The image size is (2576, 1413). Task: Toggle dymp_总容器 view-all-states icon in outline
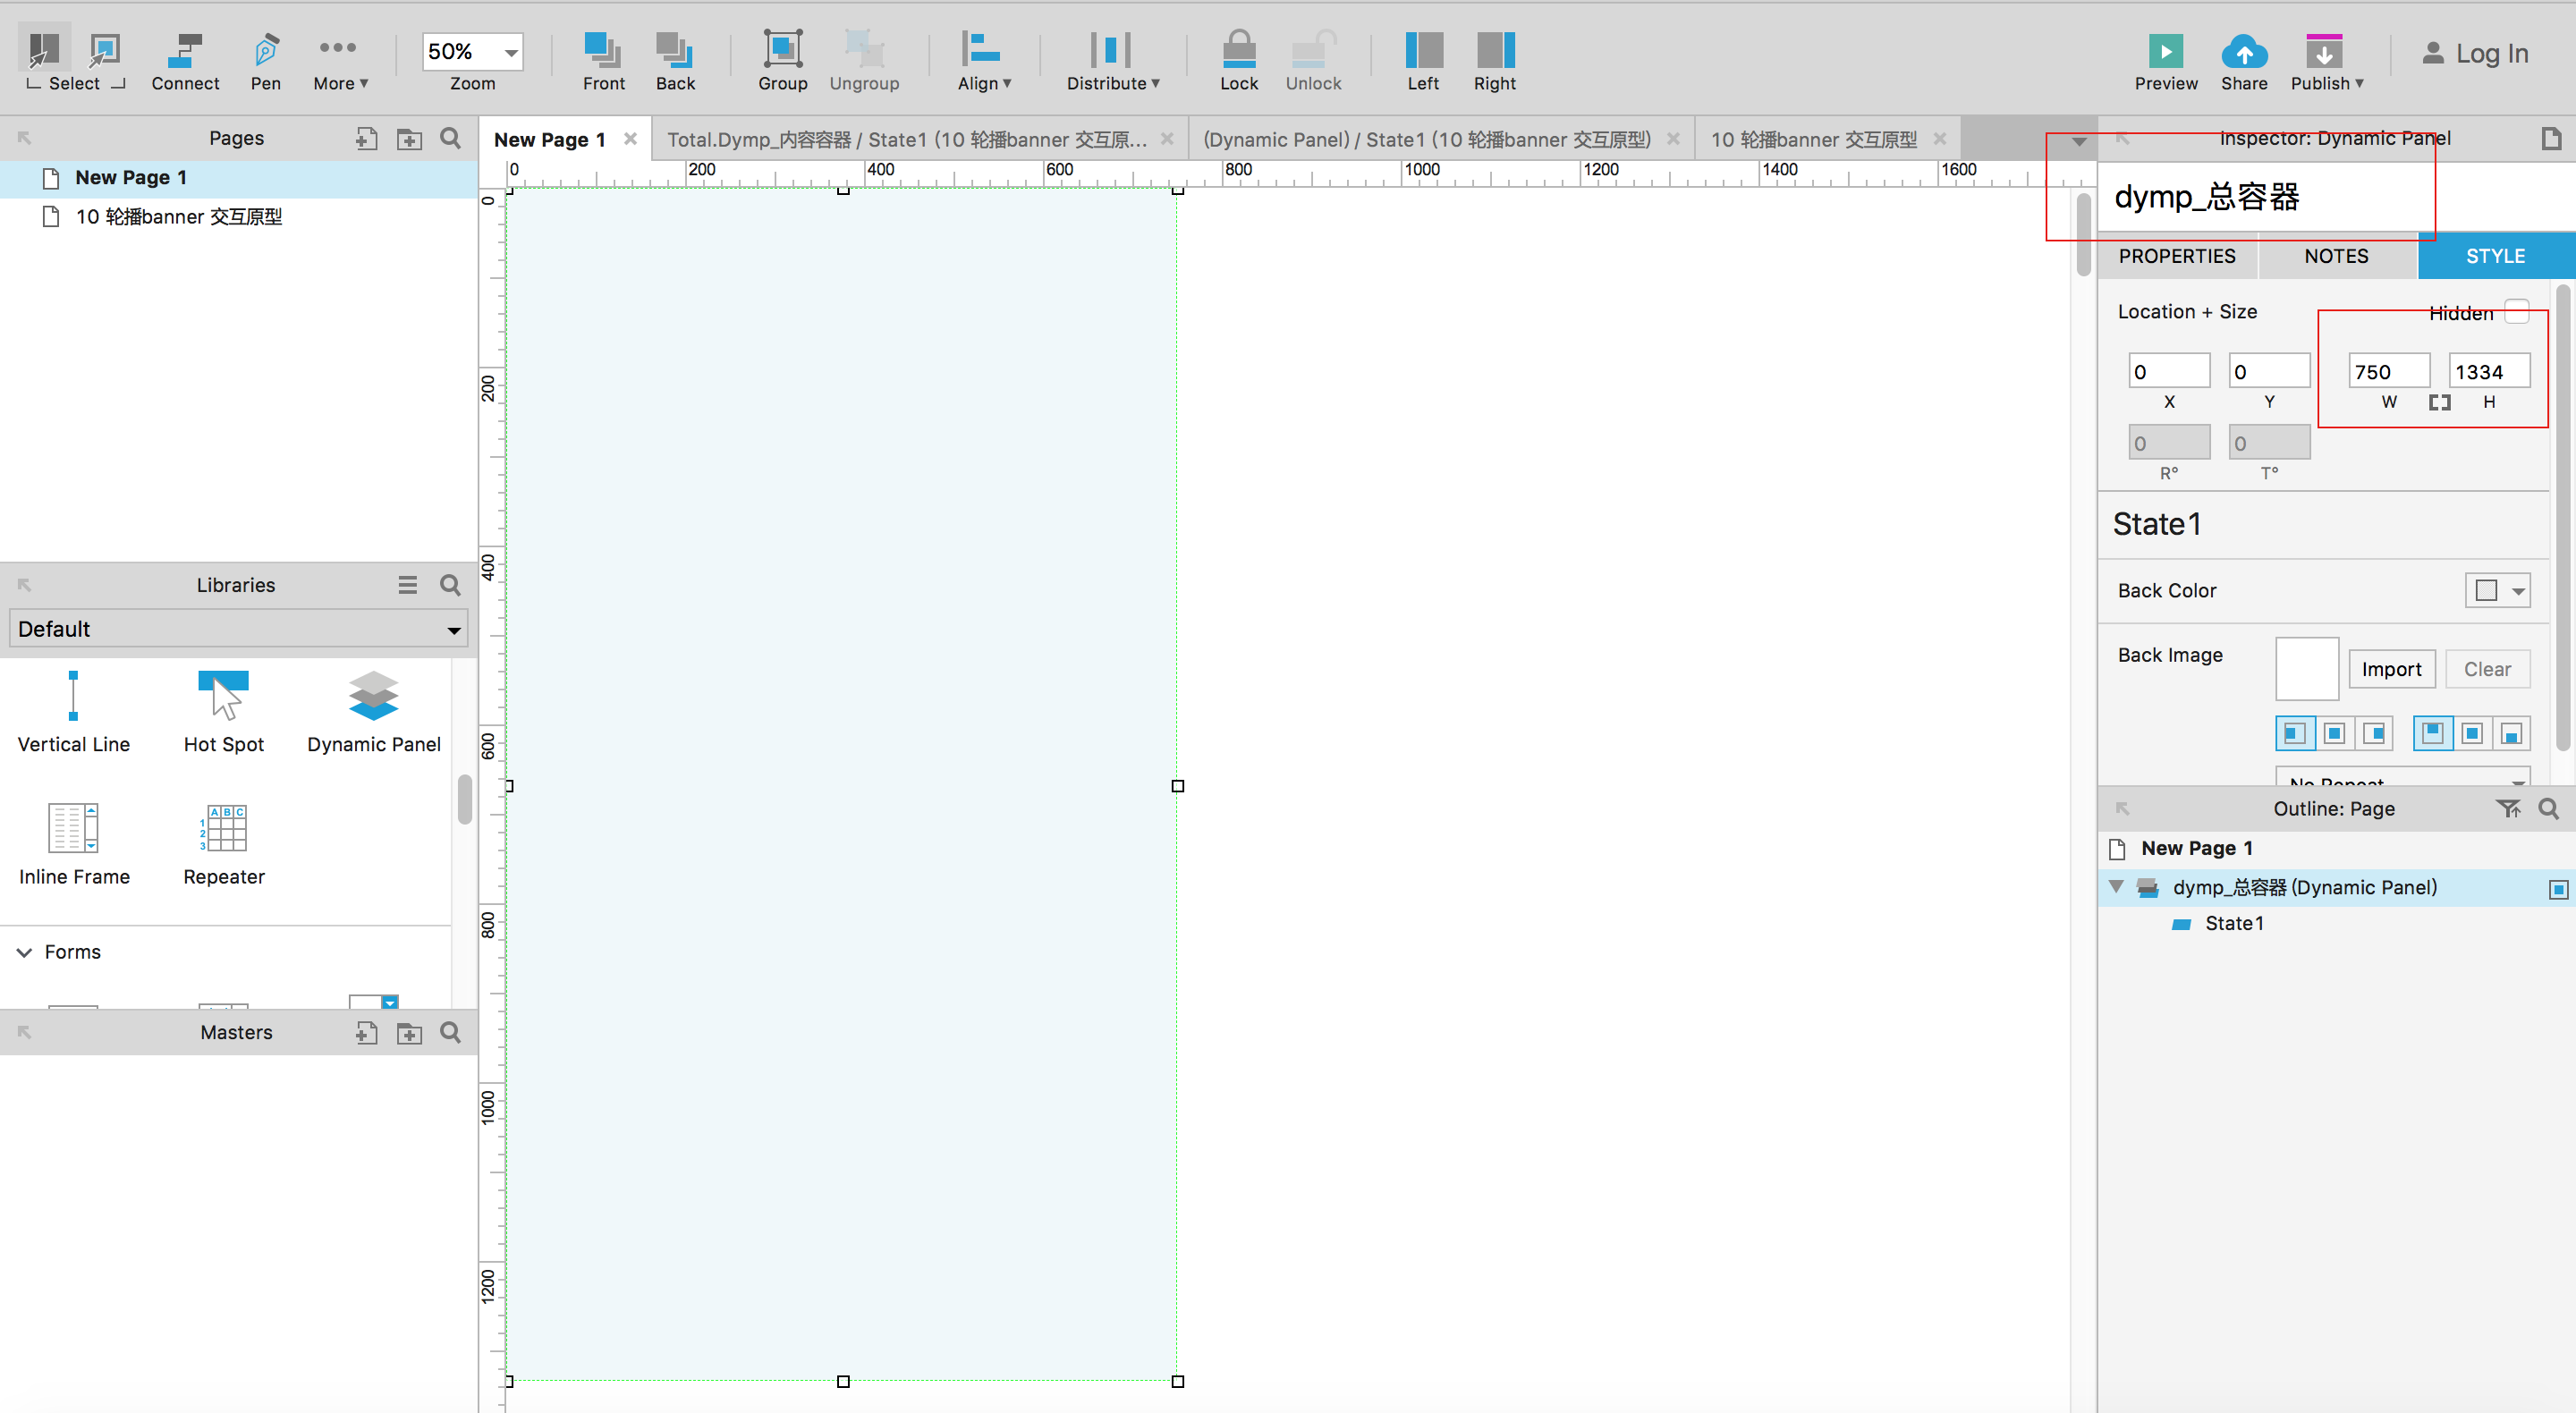(2557, 889)
